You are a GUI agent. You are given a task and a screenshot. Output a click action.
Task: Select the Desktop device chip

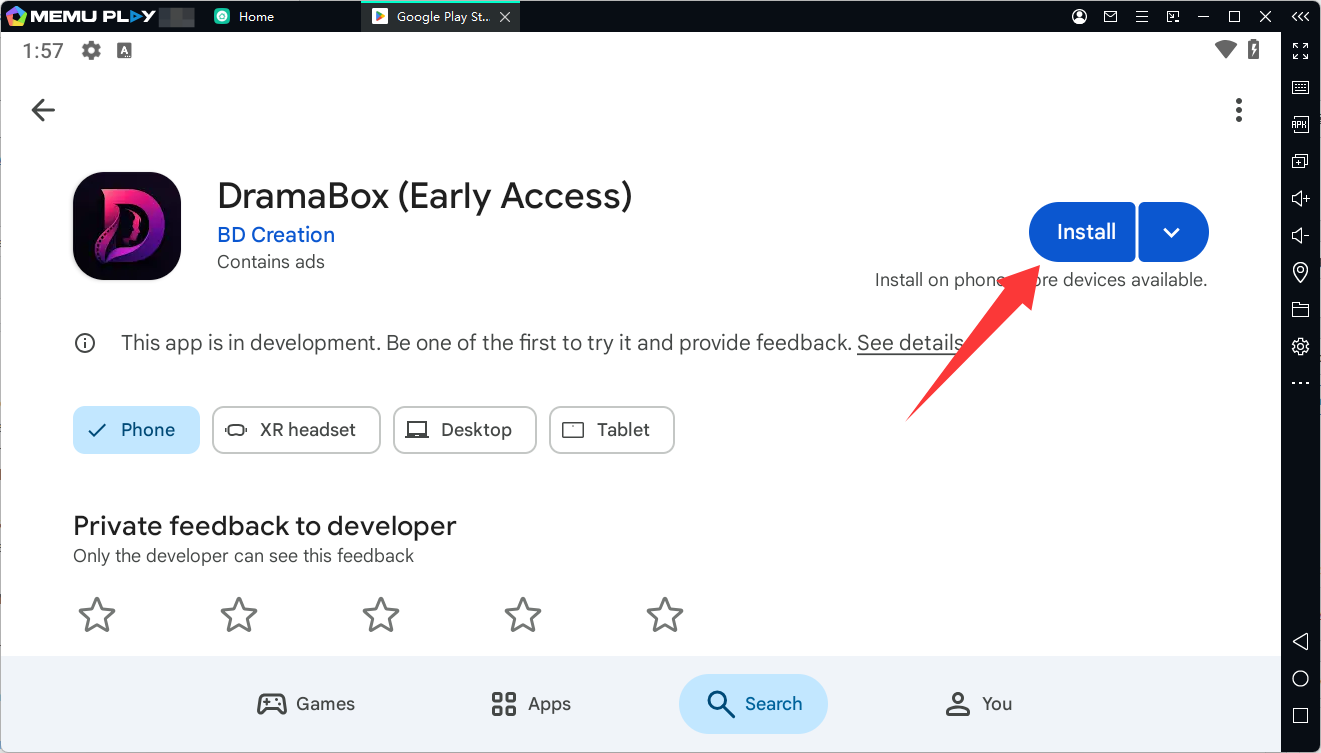pos(465,430)
